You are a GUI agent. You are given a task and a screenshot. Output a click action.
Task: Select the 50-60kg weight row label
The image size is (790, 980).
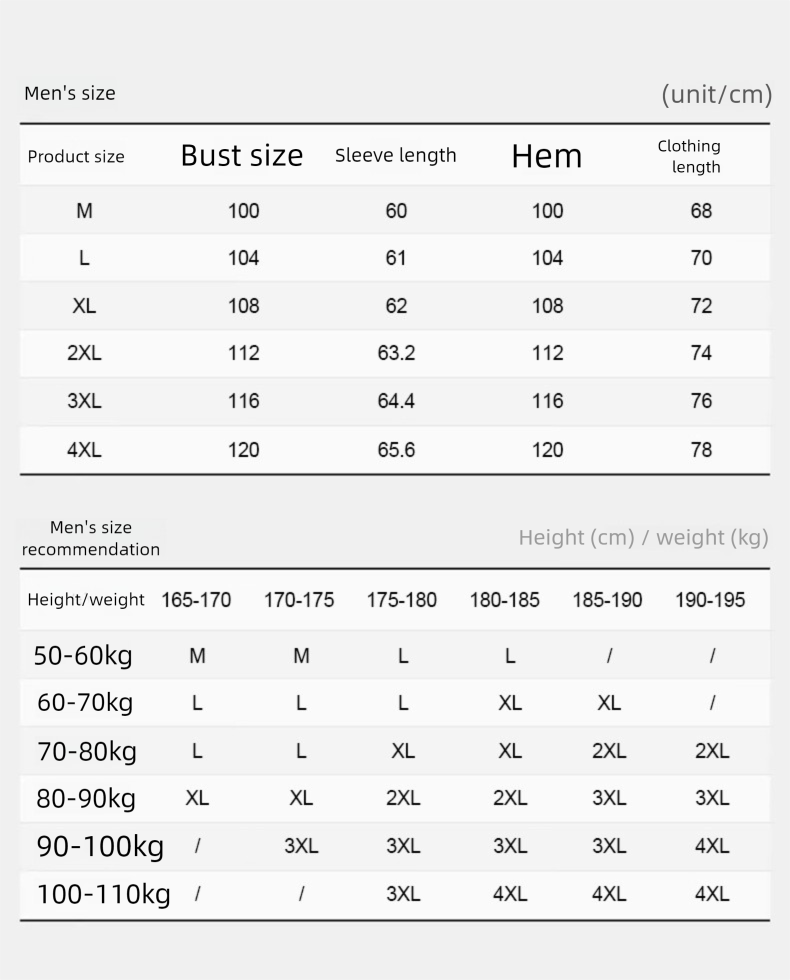pyautogui.click(x=83, y=656)
